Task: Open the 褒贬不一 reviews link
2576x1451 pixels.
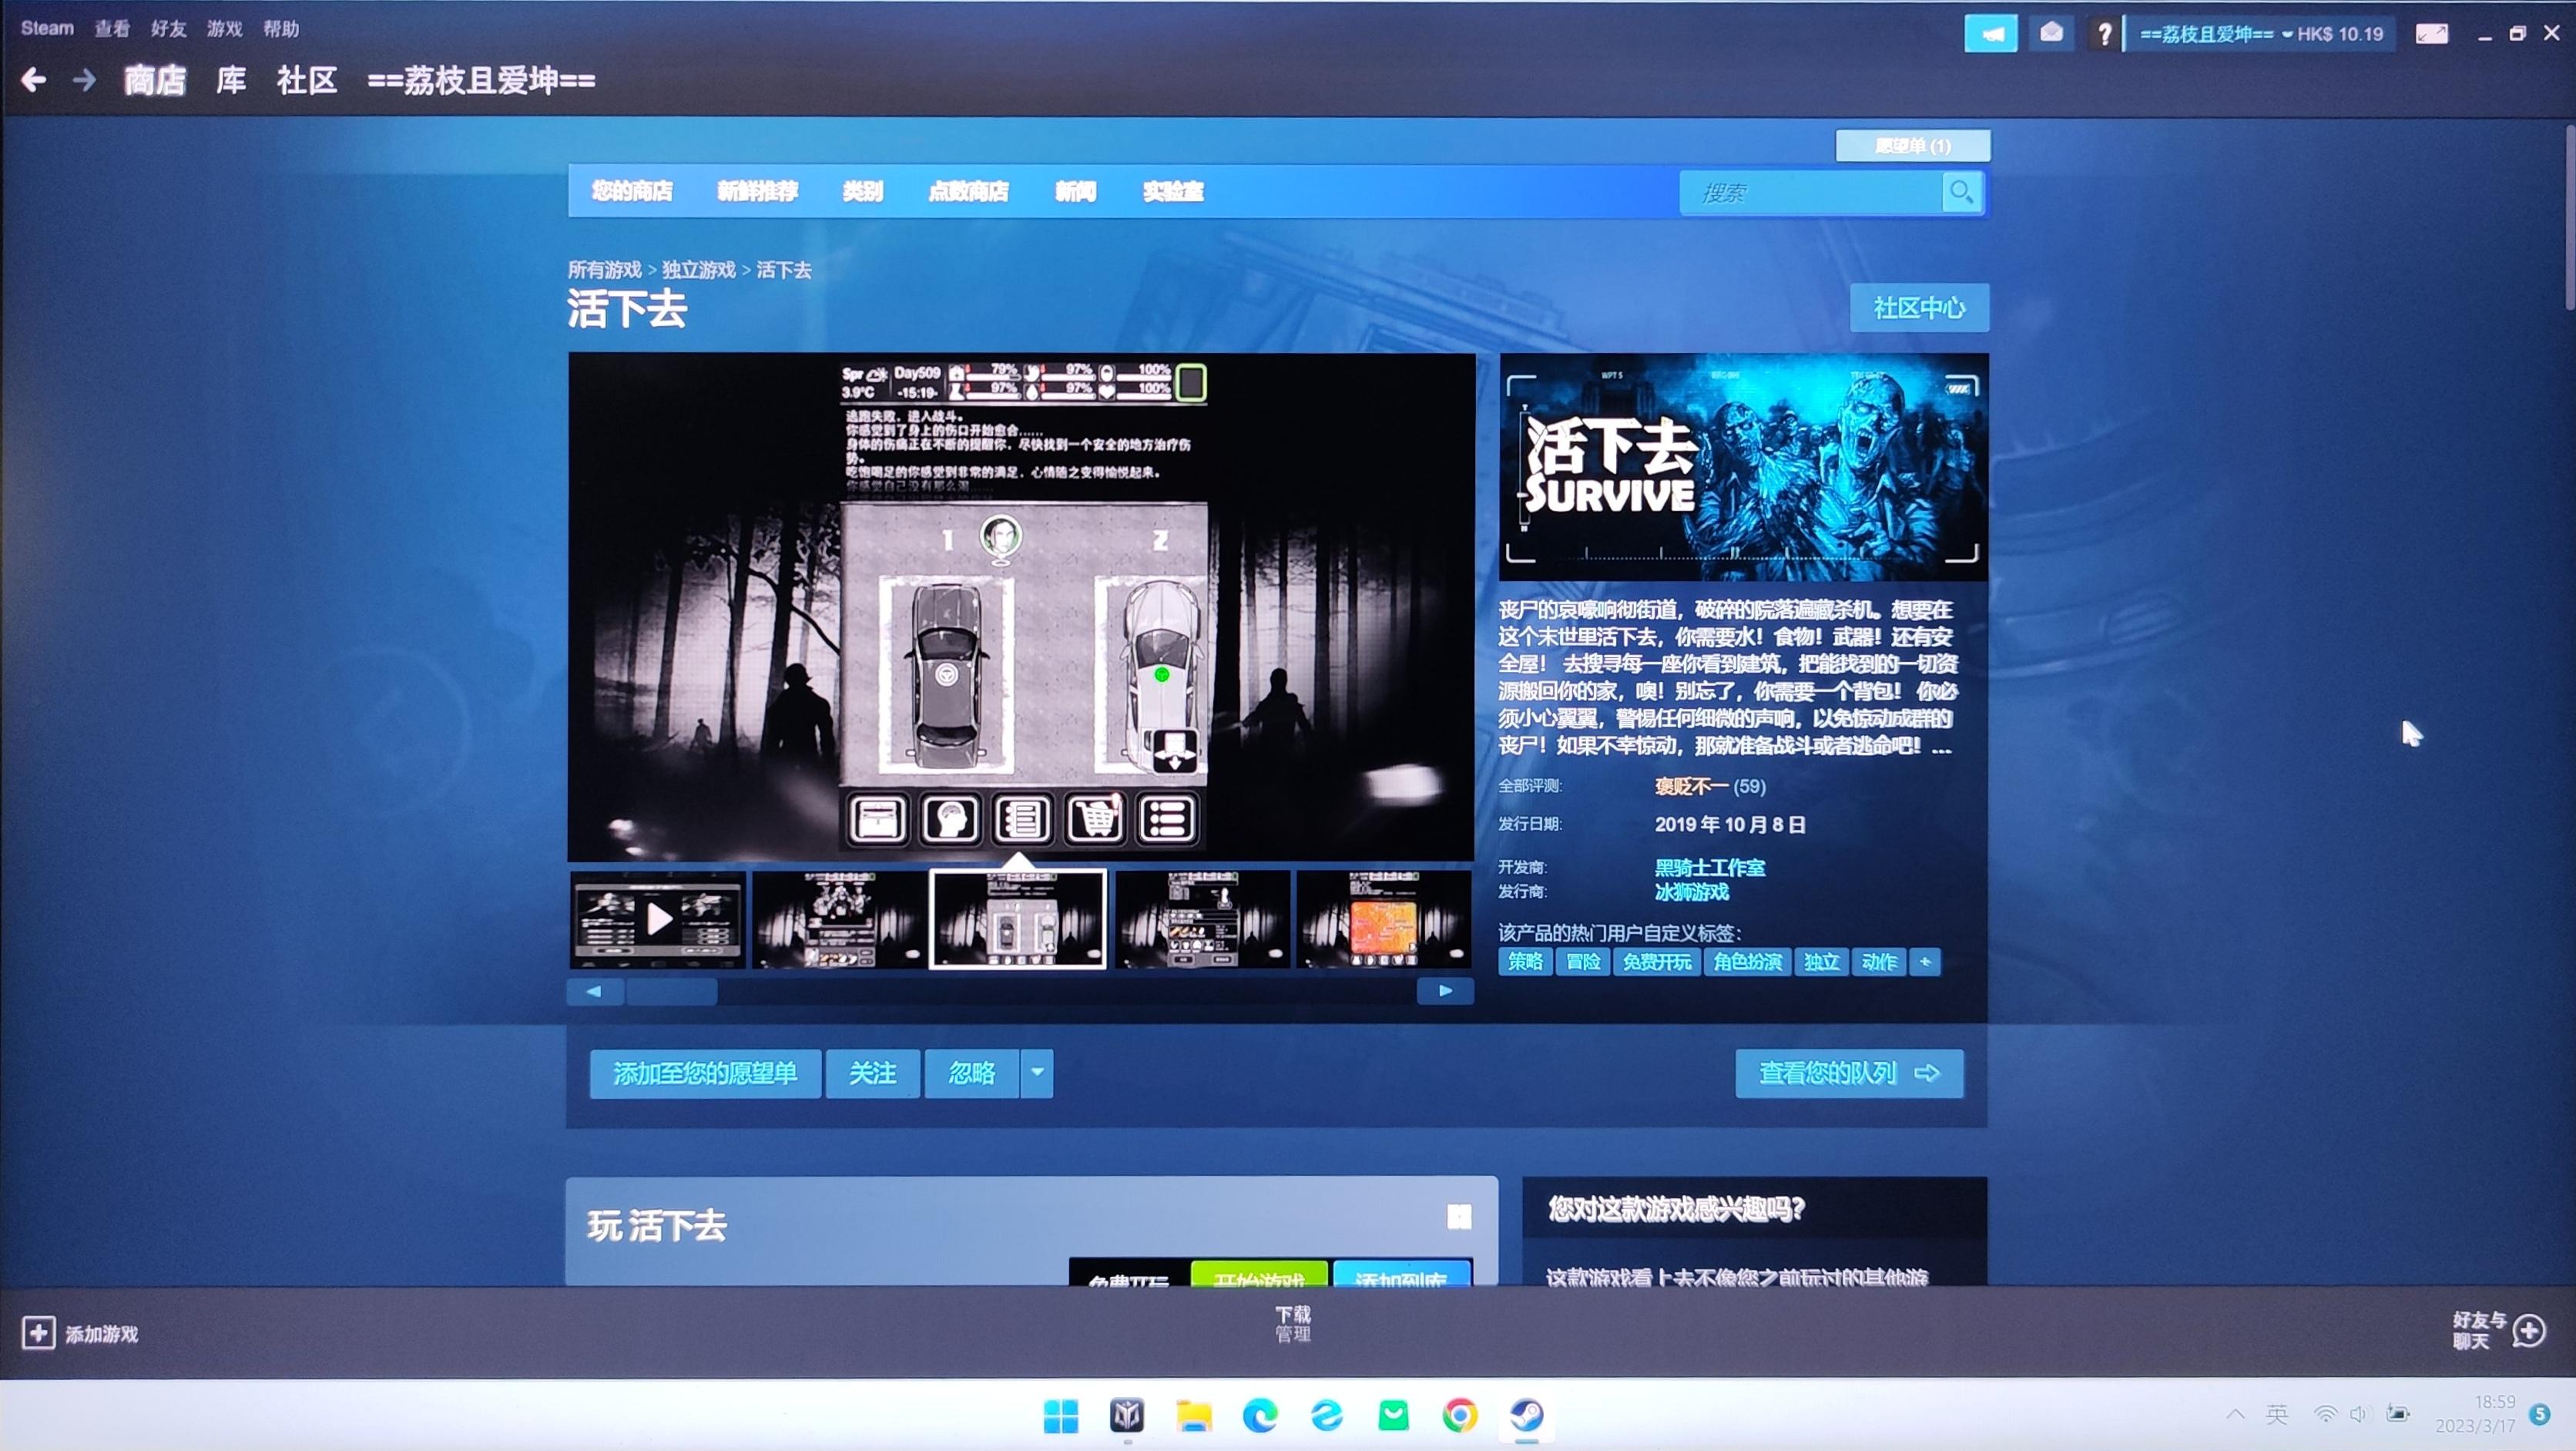Action: [x=1691, y=786]
